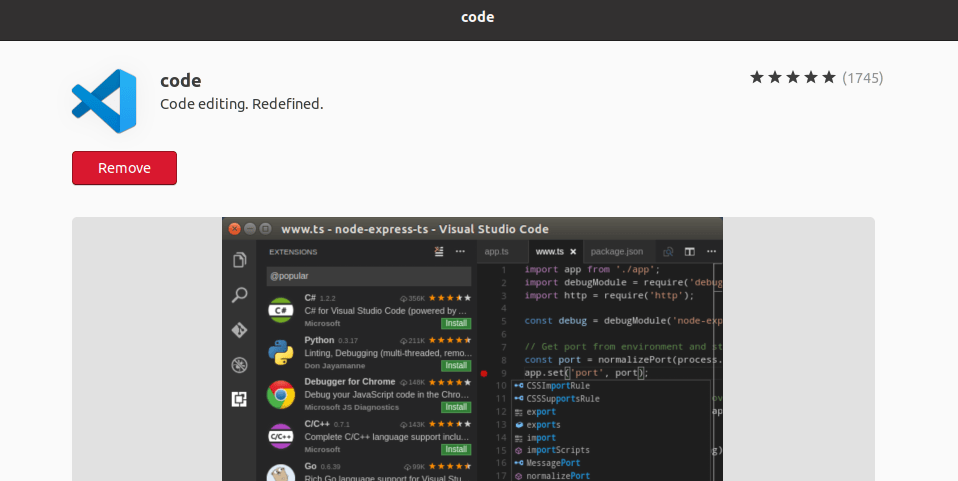Viewport: 958px width, 481px height.
Task: Click the blue Visual Studio Code app logo
Action: point(104,101)
